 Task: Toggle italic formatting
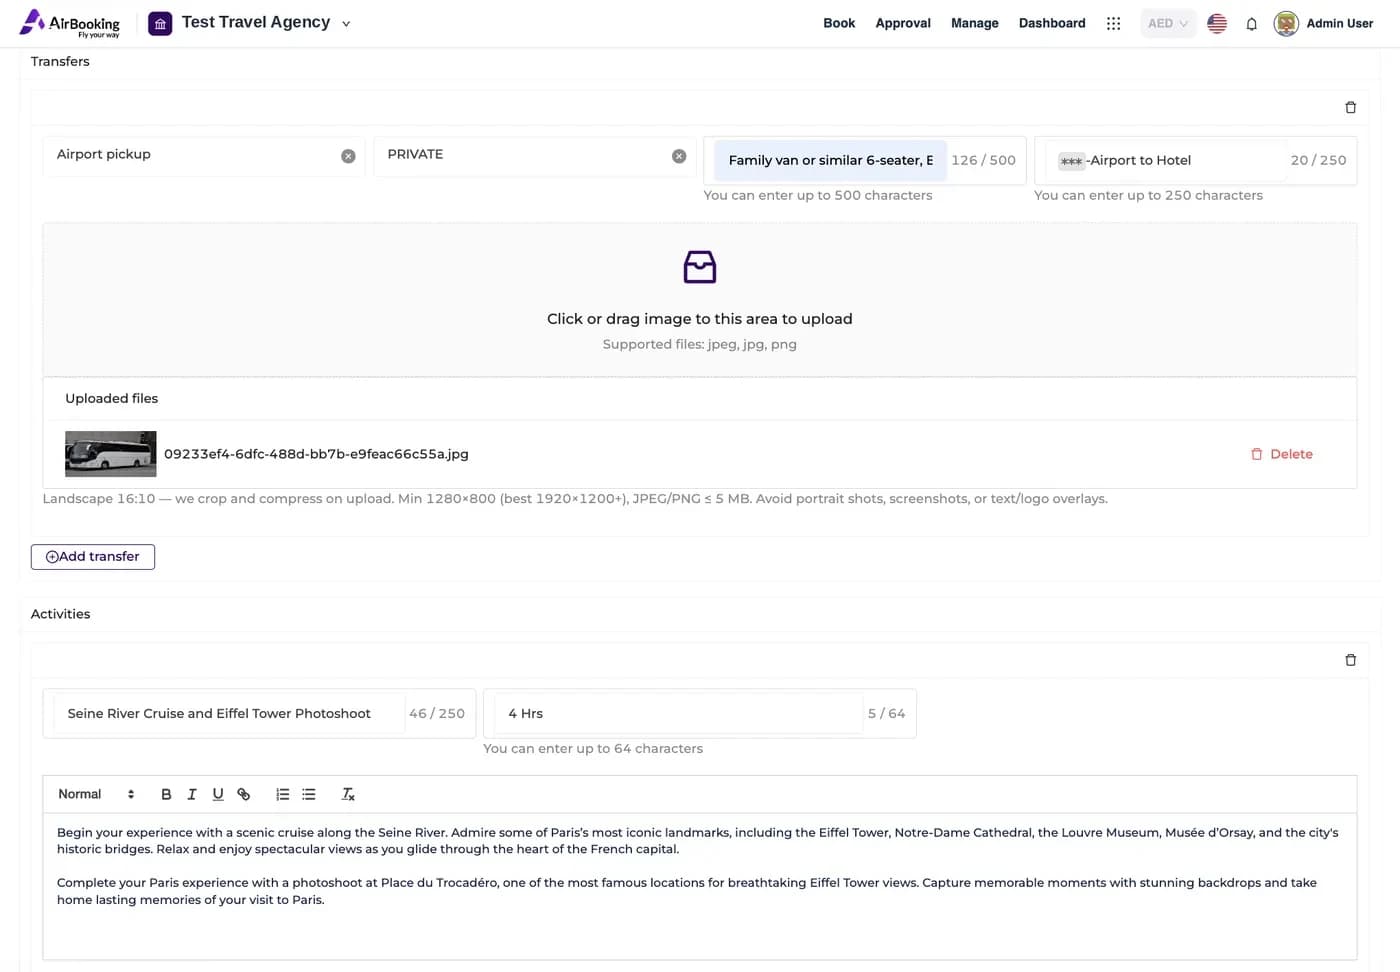[192, 794]
